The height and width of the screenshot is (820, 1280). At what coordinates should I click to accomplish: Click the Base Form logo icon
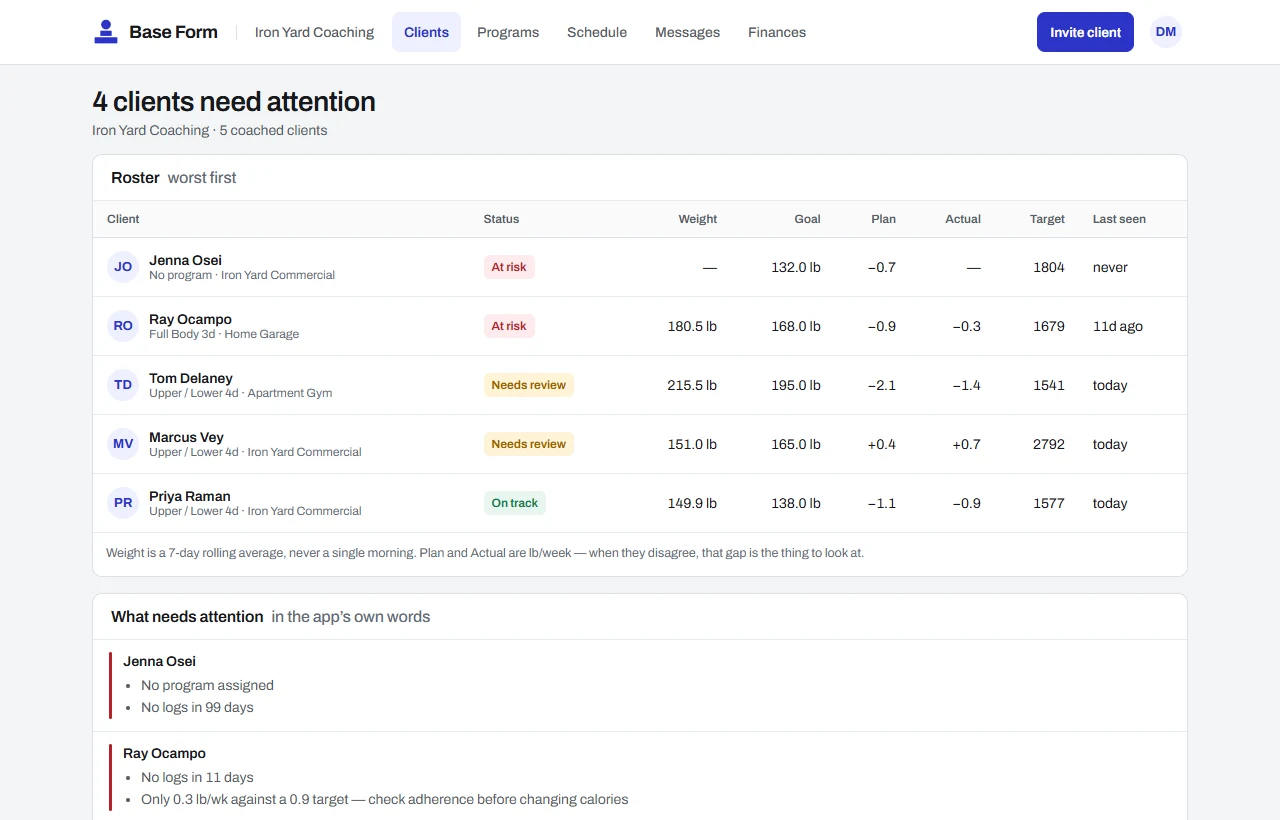click(106, 32)
